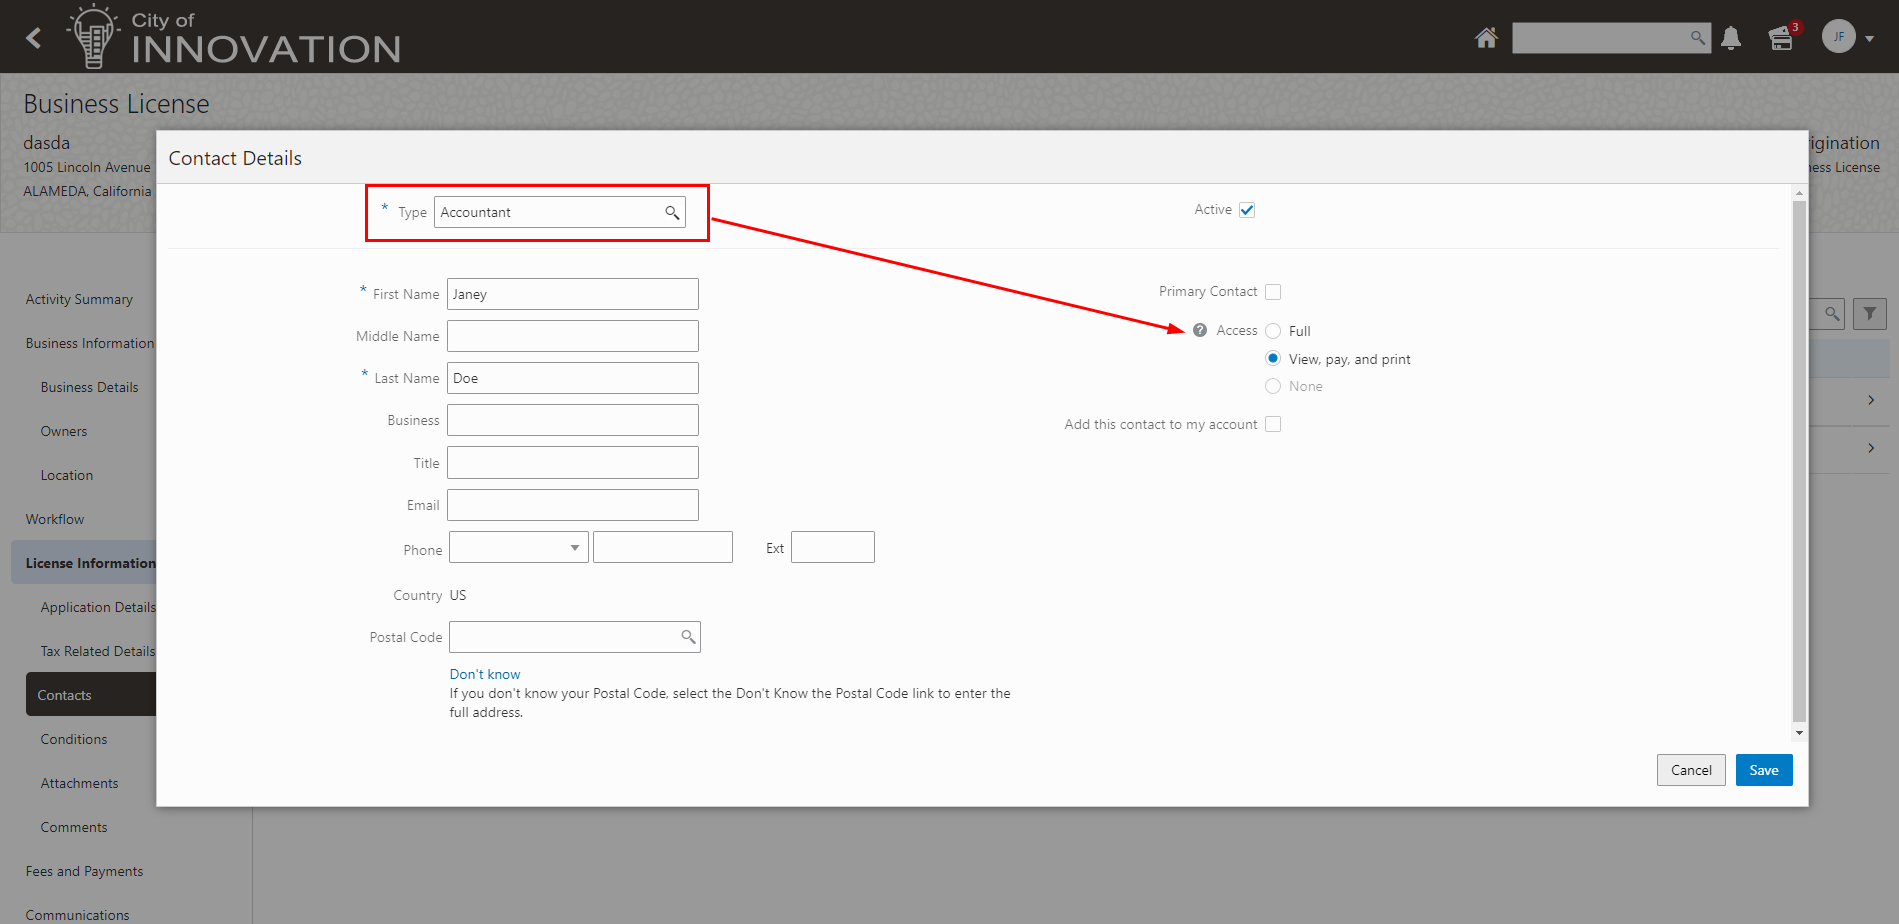
Task: Click the 1005 Lincoln Avenue address text
Action: click(87, 167)
